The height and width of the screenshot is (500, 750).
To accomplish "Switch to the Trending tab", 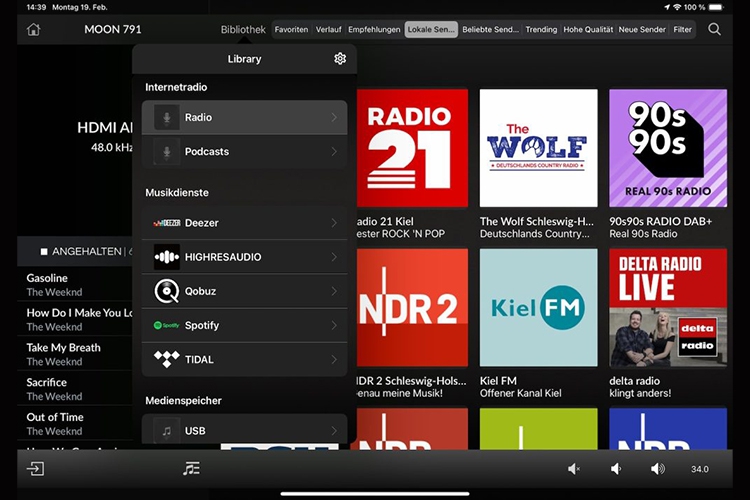I will click(x=541, y=30).
